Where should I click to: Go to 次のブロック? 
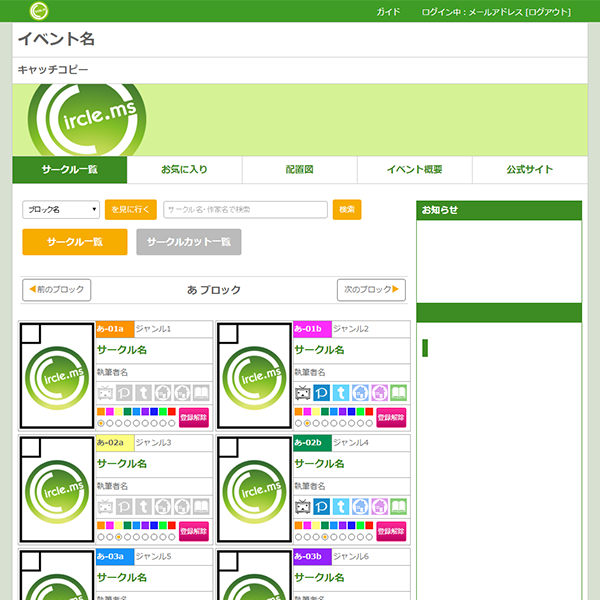click(371, 290)
